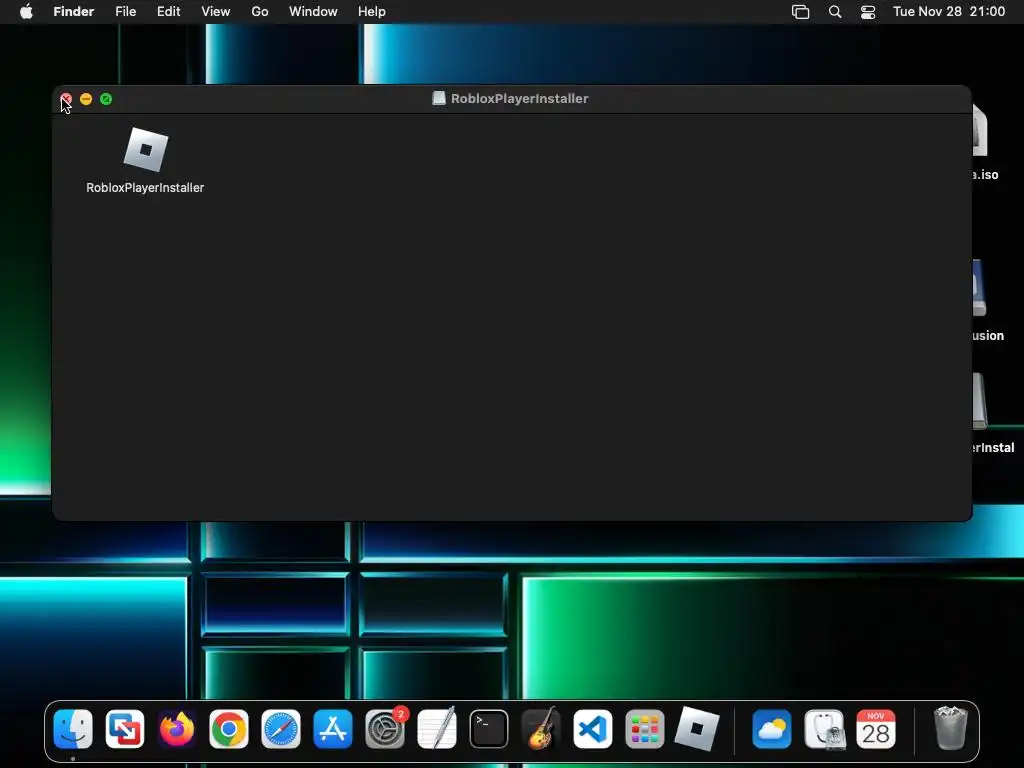
Task: Open the Help menu
Action: tap(372, 12)
